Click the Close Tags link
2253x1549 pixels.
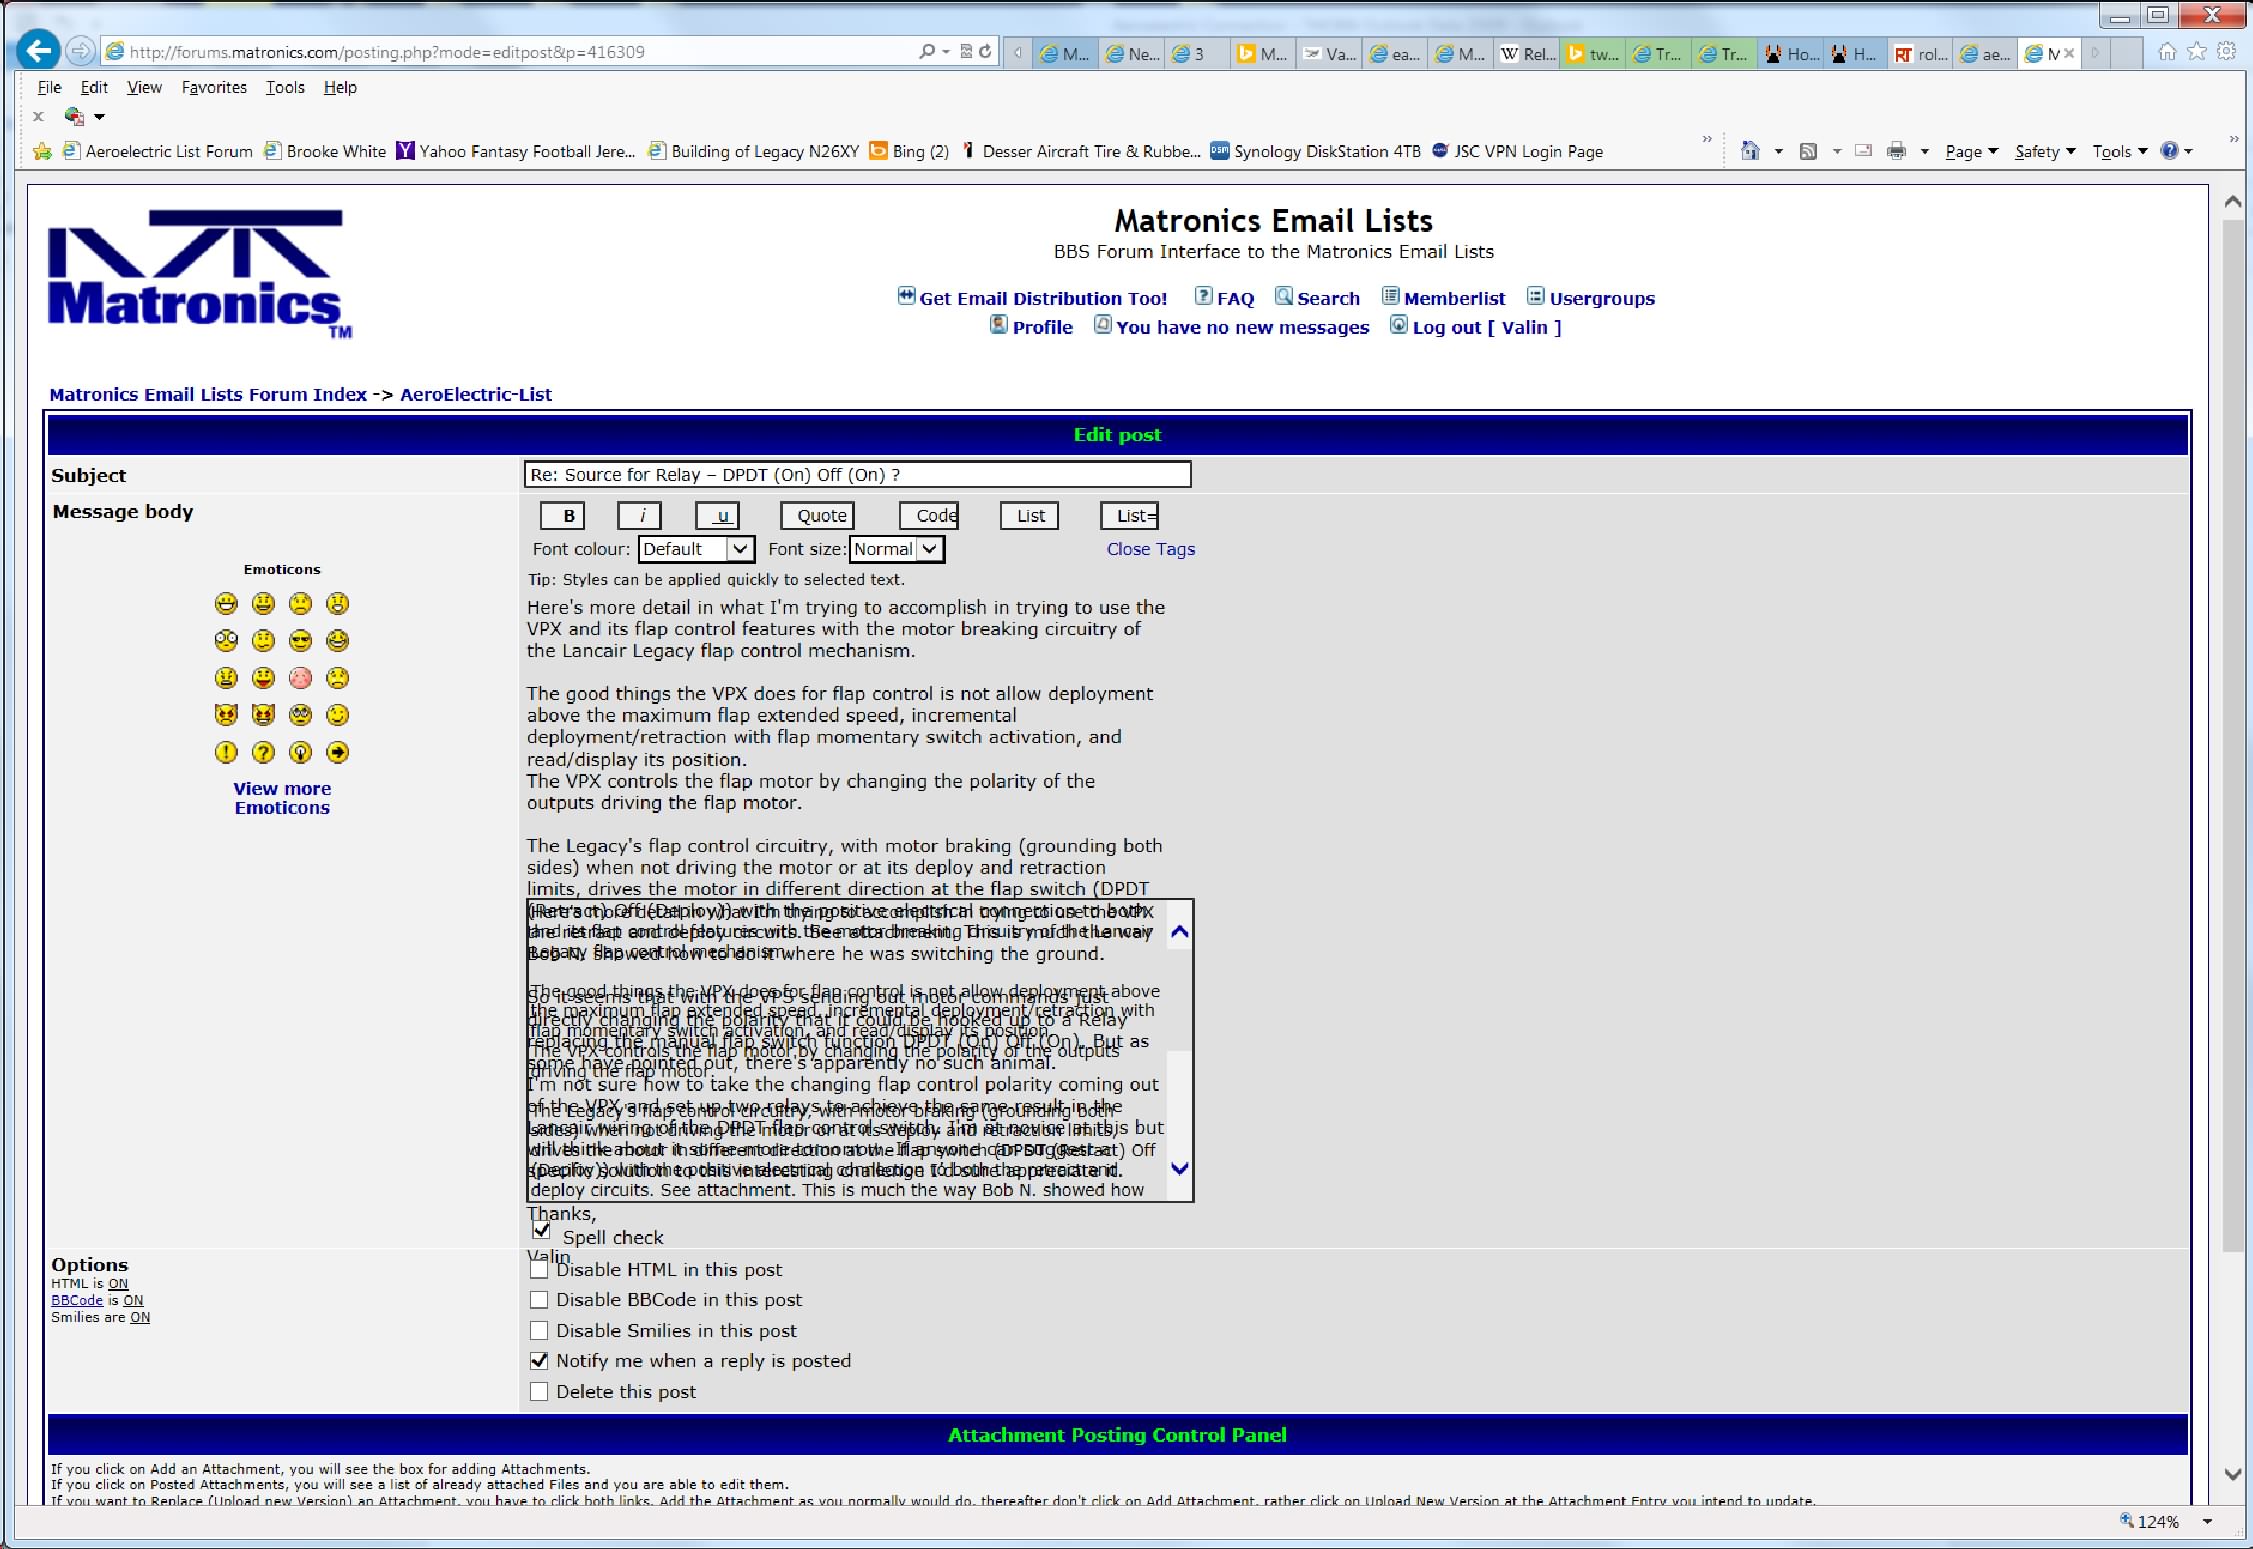pyautogui.click(x=1150, y=549)
